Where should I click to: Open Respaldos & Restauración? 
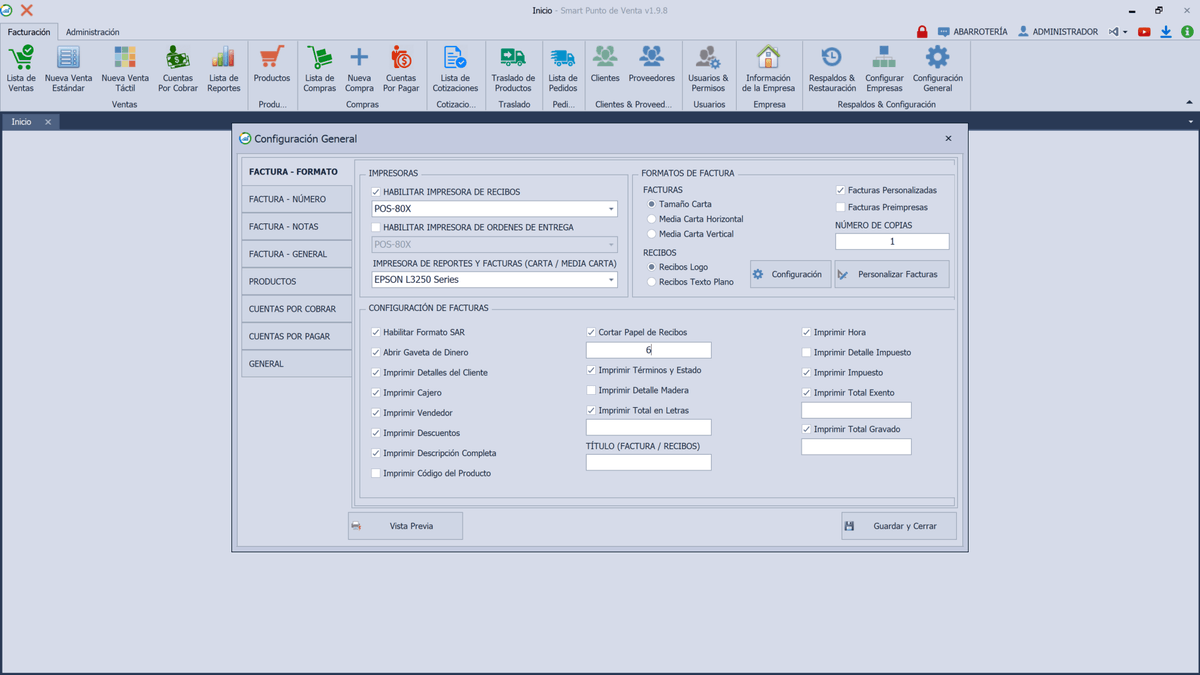point(832,69)
